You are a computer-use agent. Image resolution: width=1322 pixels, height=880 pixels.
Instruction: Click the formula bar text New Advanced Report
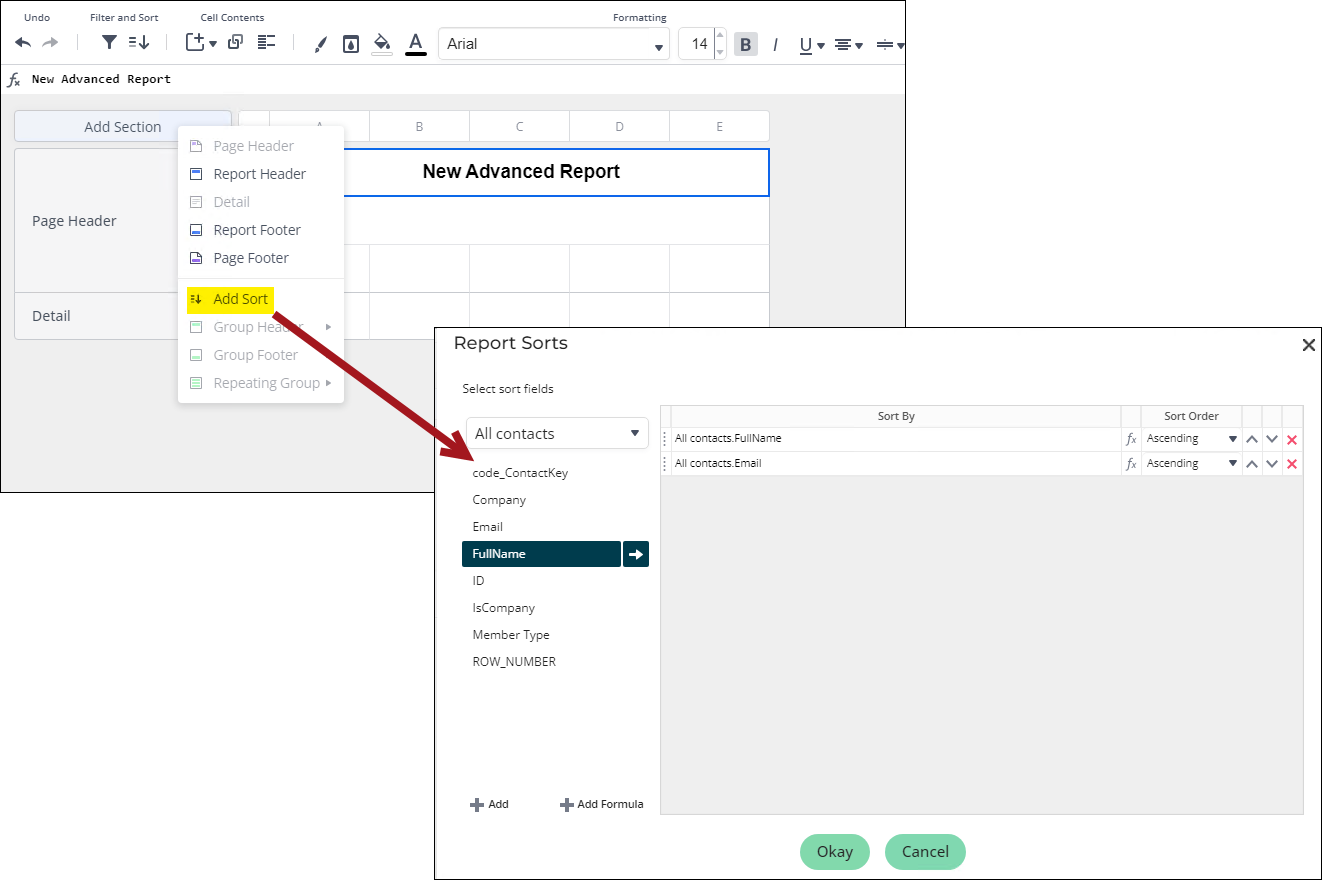pos(101,79)
